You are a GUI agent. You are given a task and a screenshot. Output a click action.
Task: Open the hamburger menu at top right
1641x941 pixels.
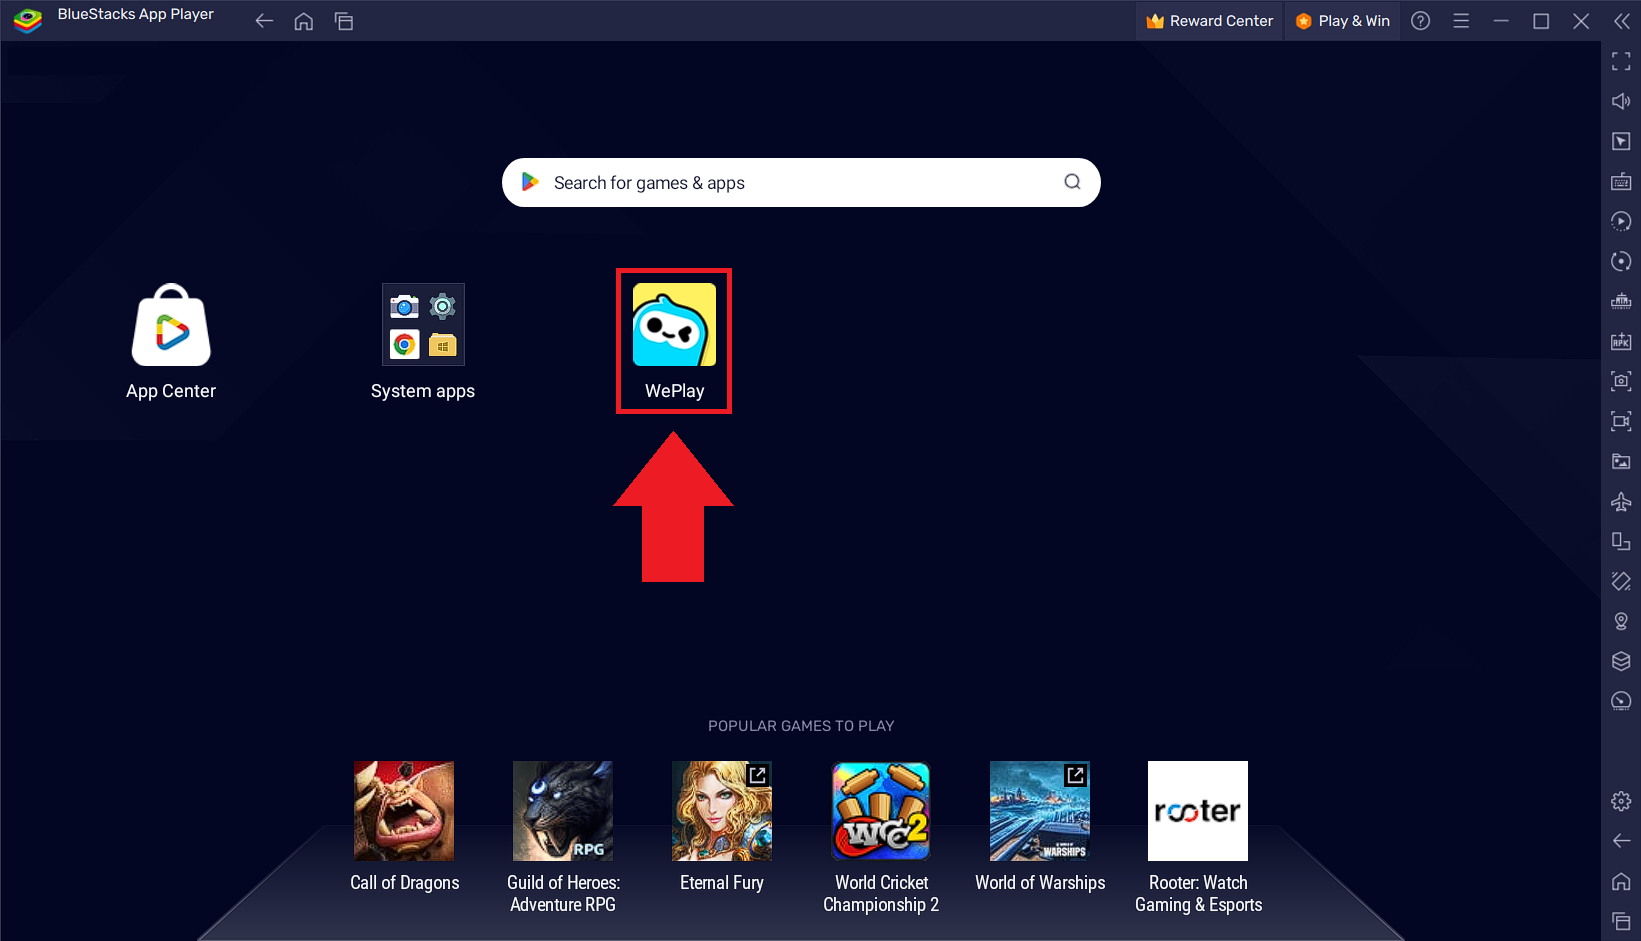point(1460,20)
